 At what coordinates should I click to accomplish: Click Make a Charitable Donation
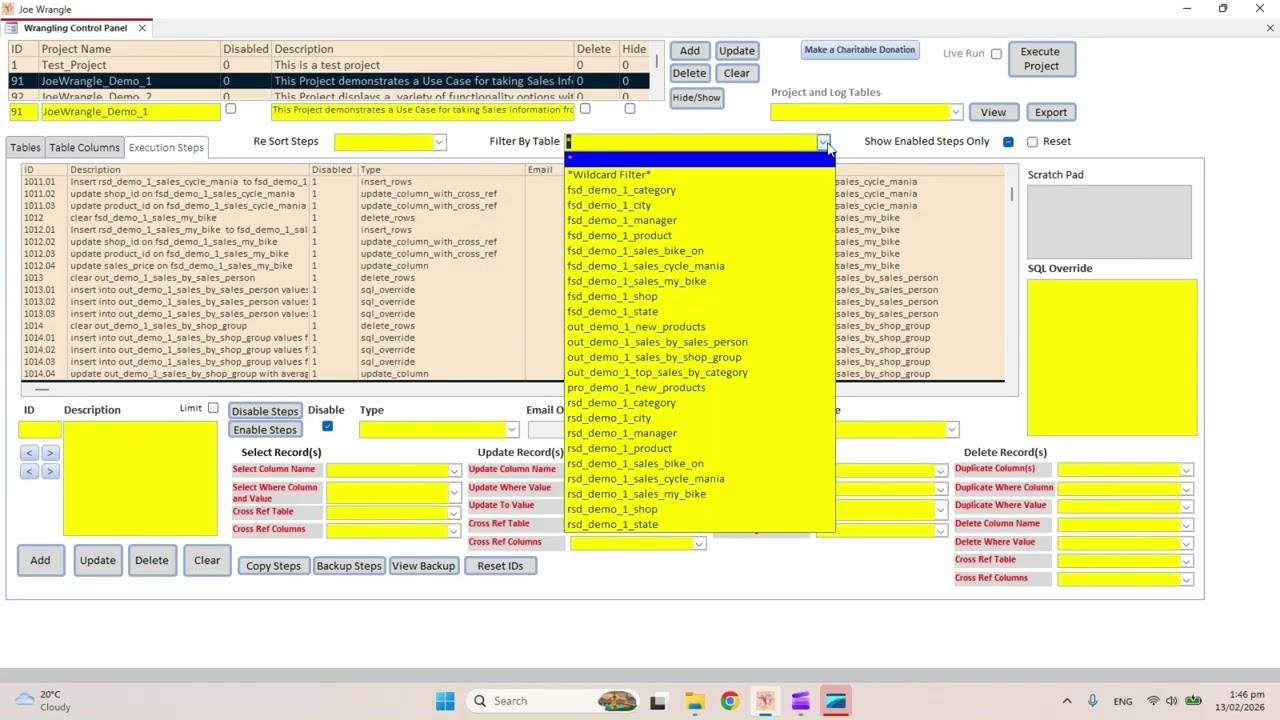pyautogui.click(x=859, y=50)
